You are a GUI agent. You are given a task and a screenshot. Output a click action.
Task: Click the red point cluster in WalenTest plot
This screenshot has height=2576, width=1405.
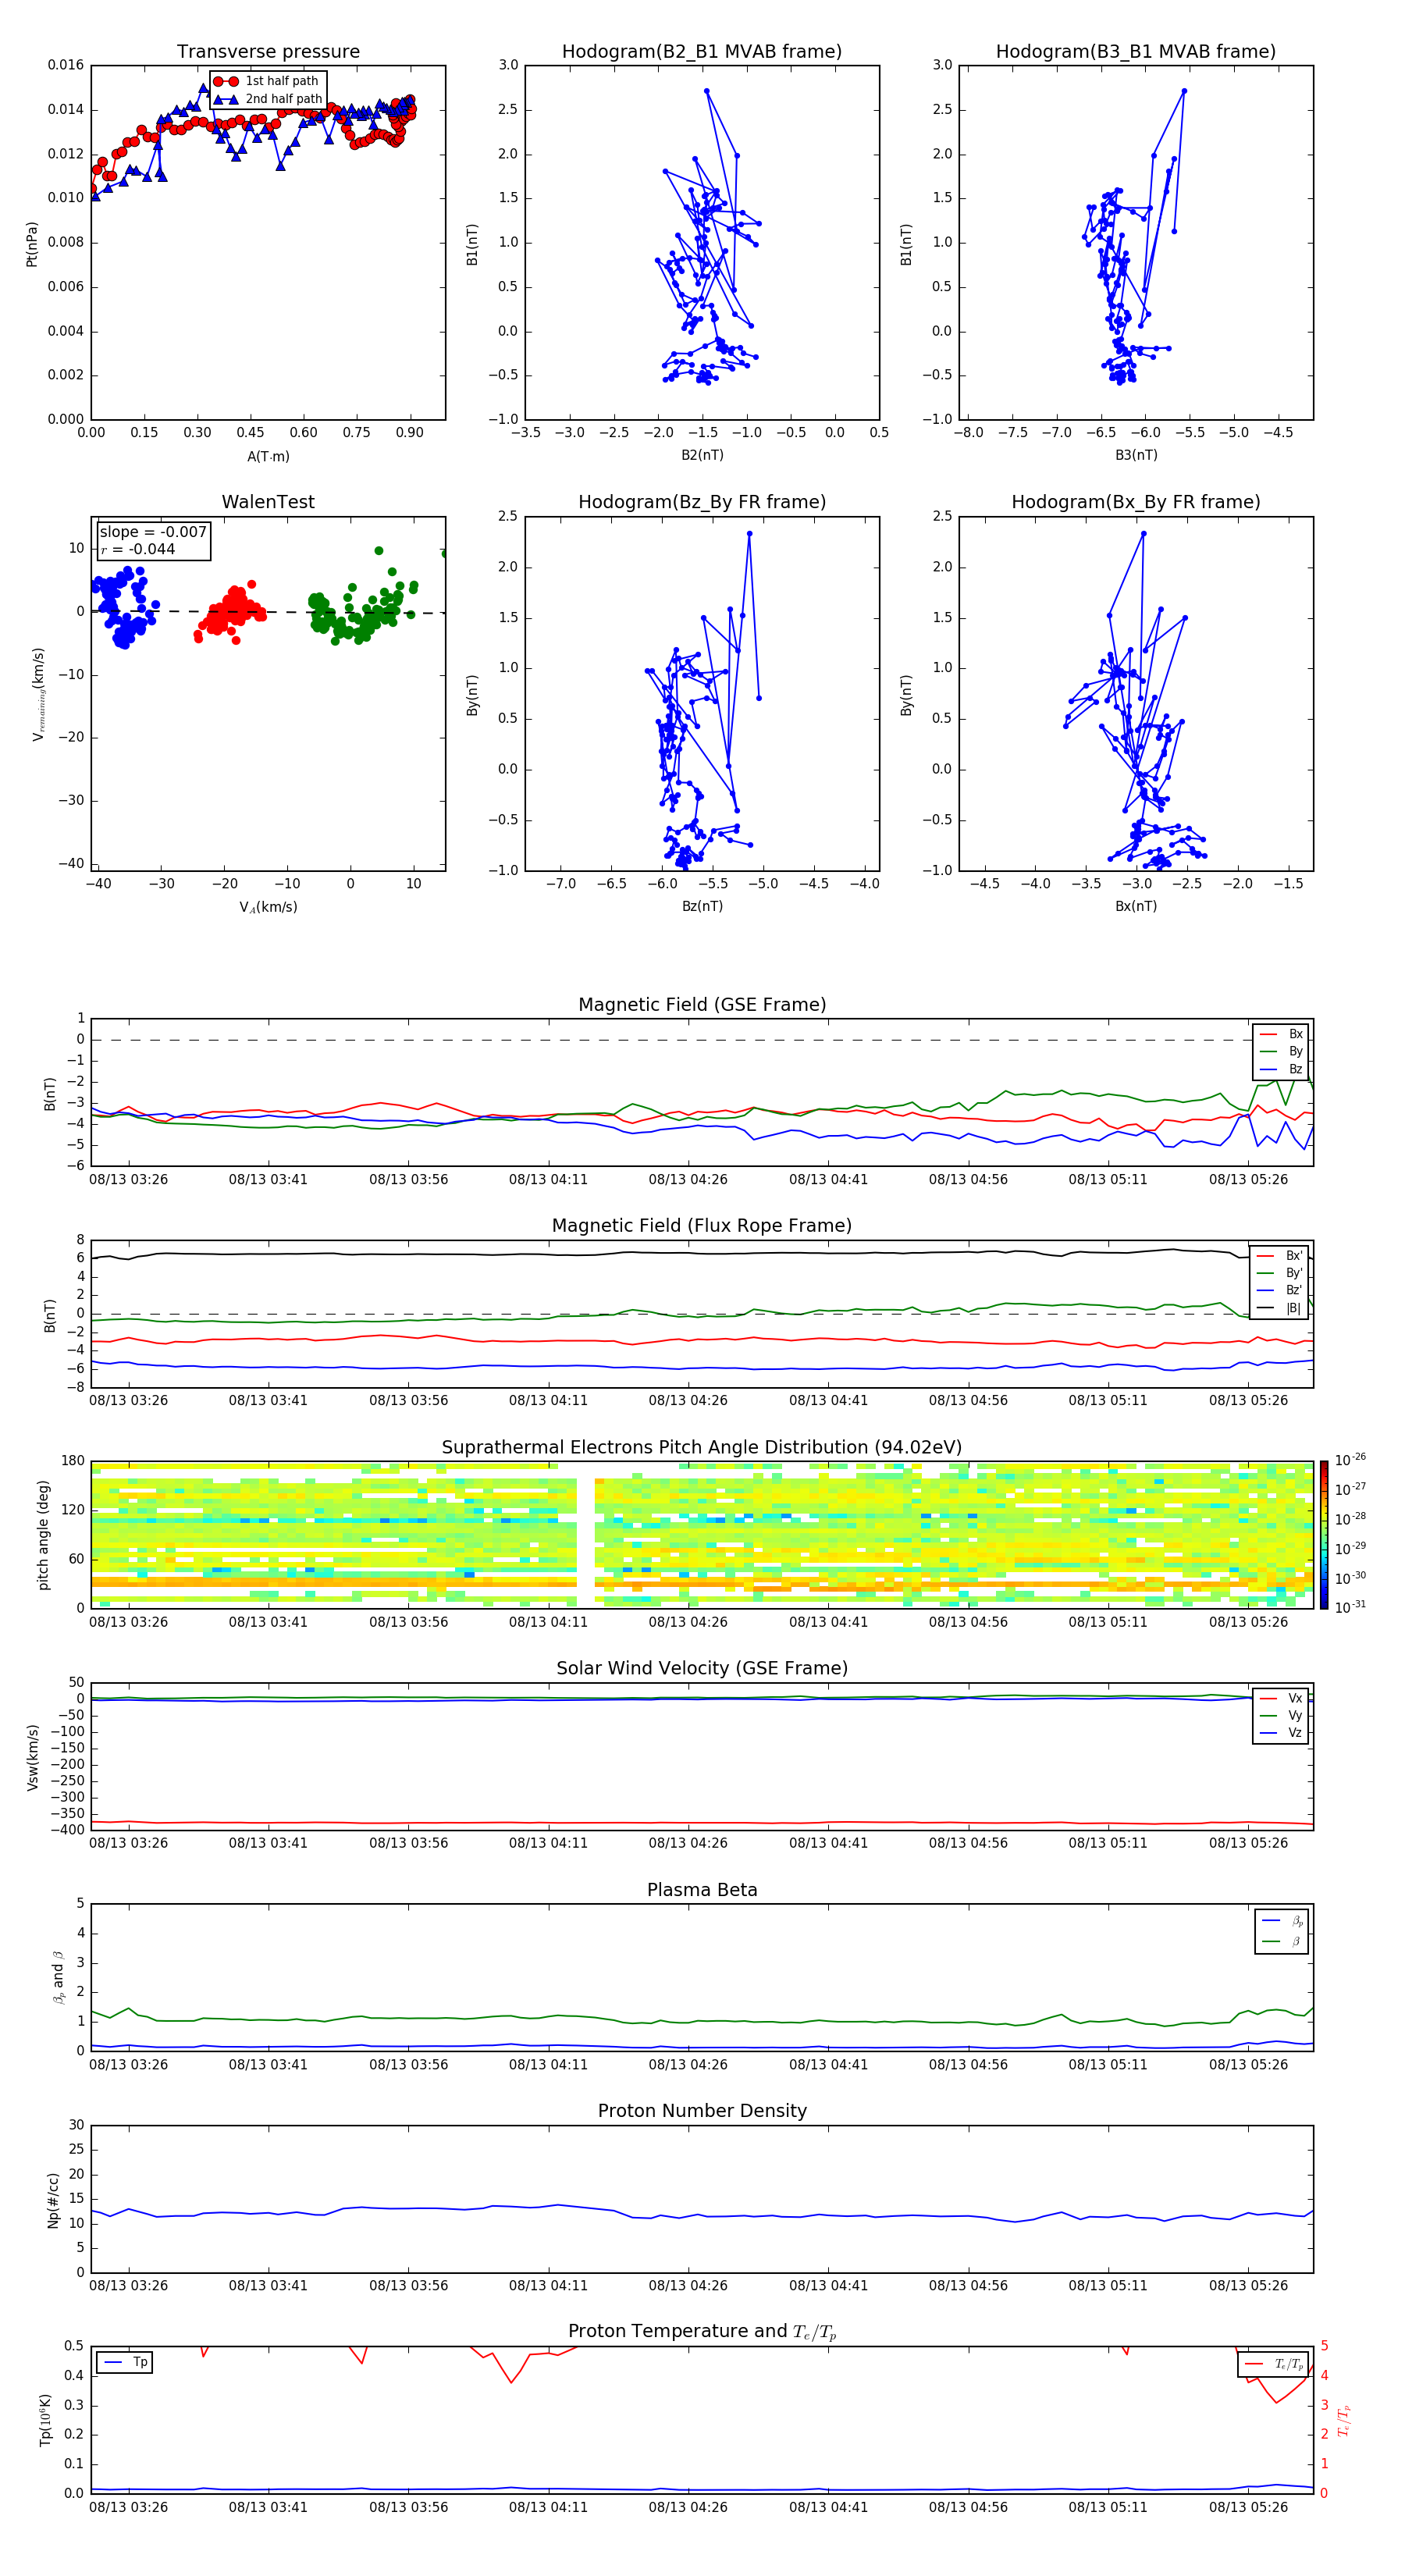click(230, 612)
